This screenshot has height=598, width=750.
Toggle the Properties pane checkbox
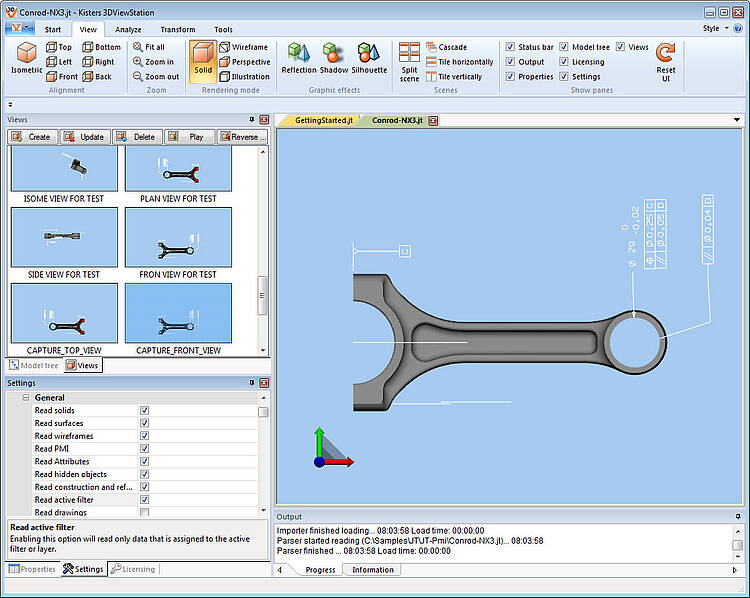pos(510,77)
